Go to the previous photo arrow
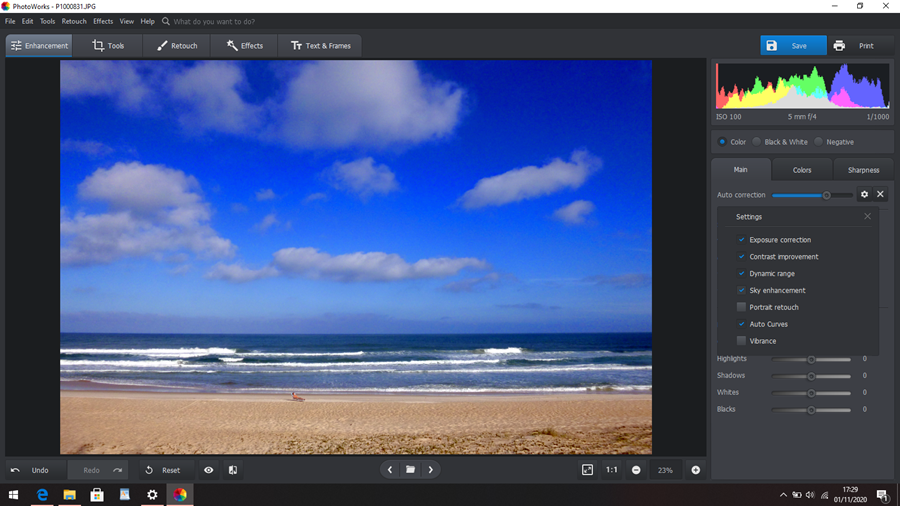 (390, 470)
